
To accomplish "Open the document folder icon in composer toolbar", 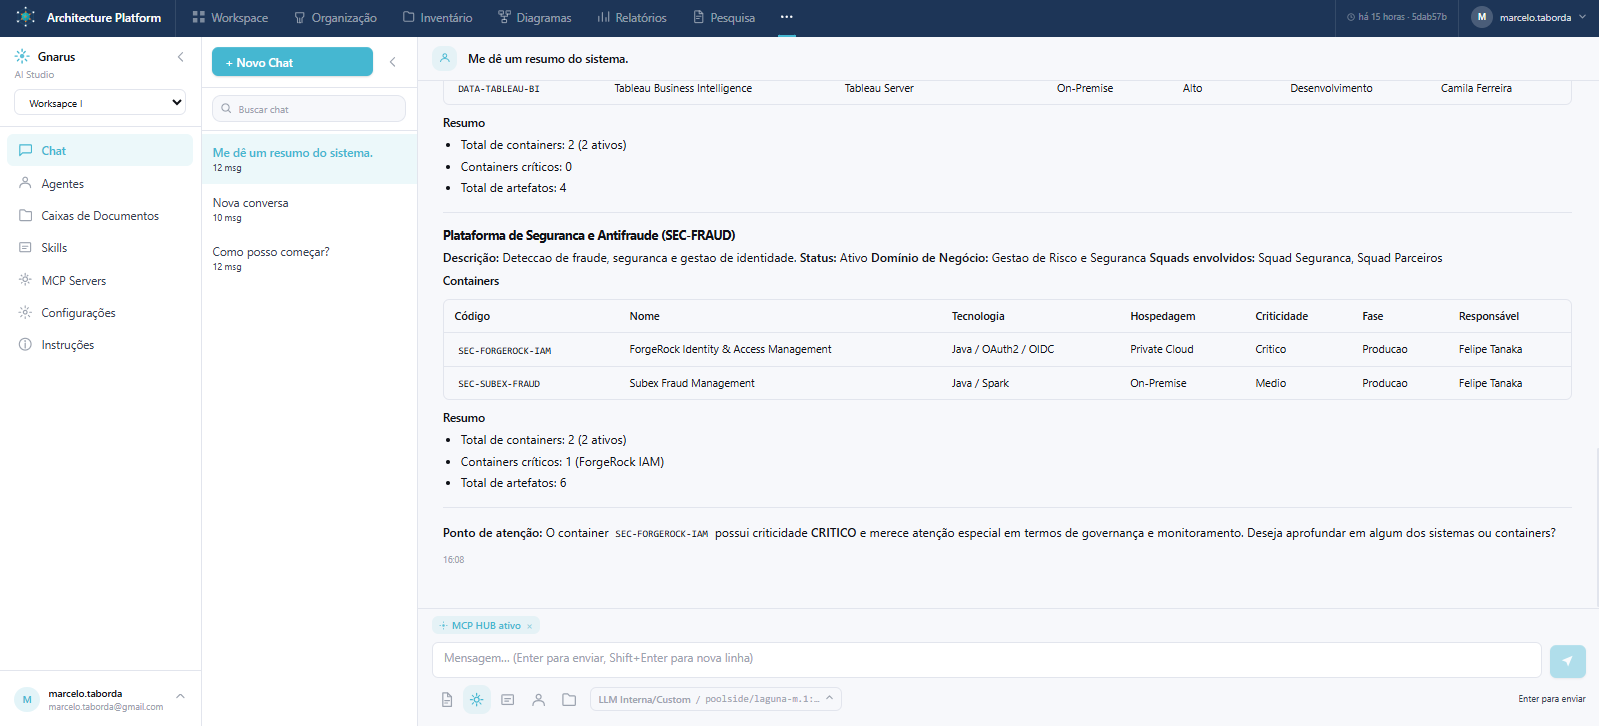I will [569, 700].
